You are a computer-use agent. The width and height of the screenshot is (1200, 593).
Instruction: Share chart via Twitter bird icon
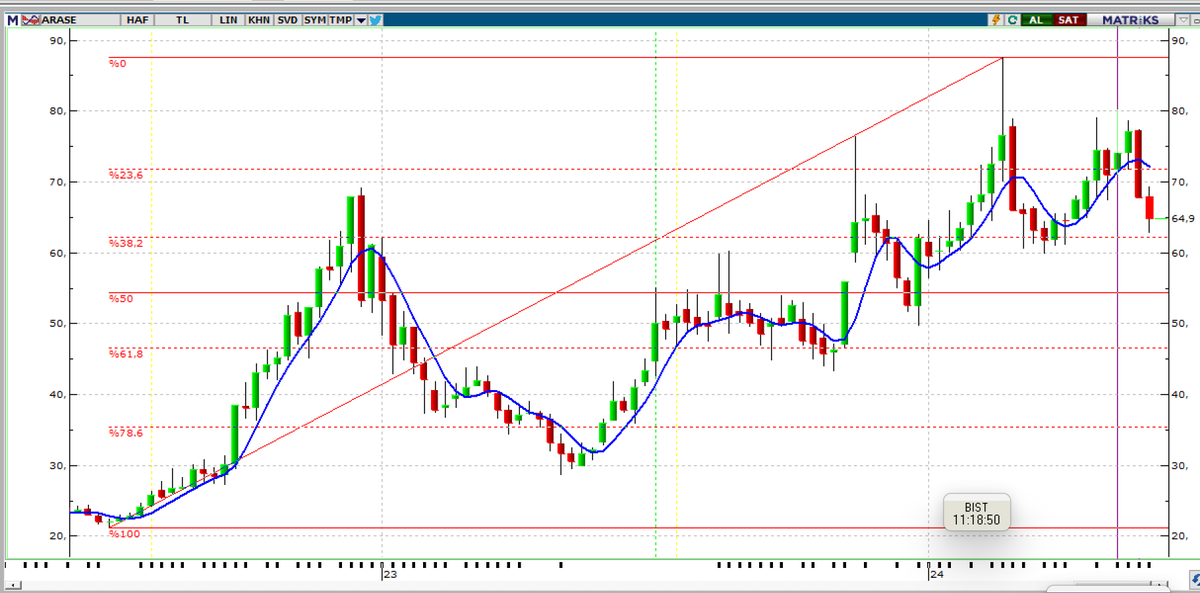coord(375,20)
